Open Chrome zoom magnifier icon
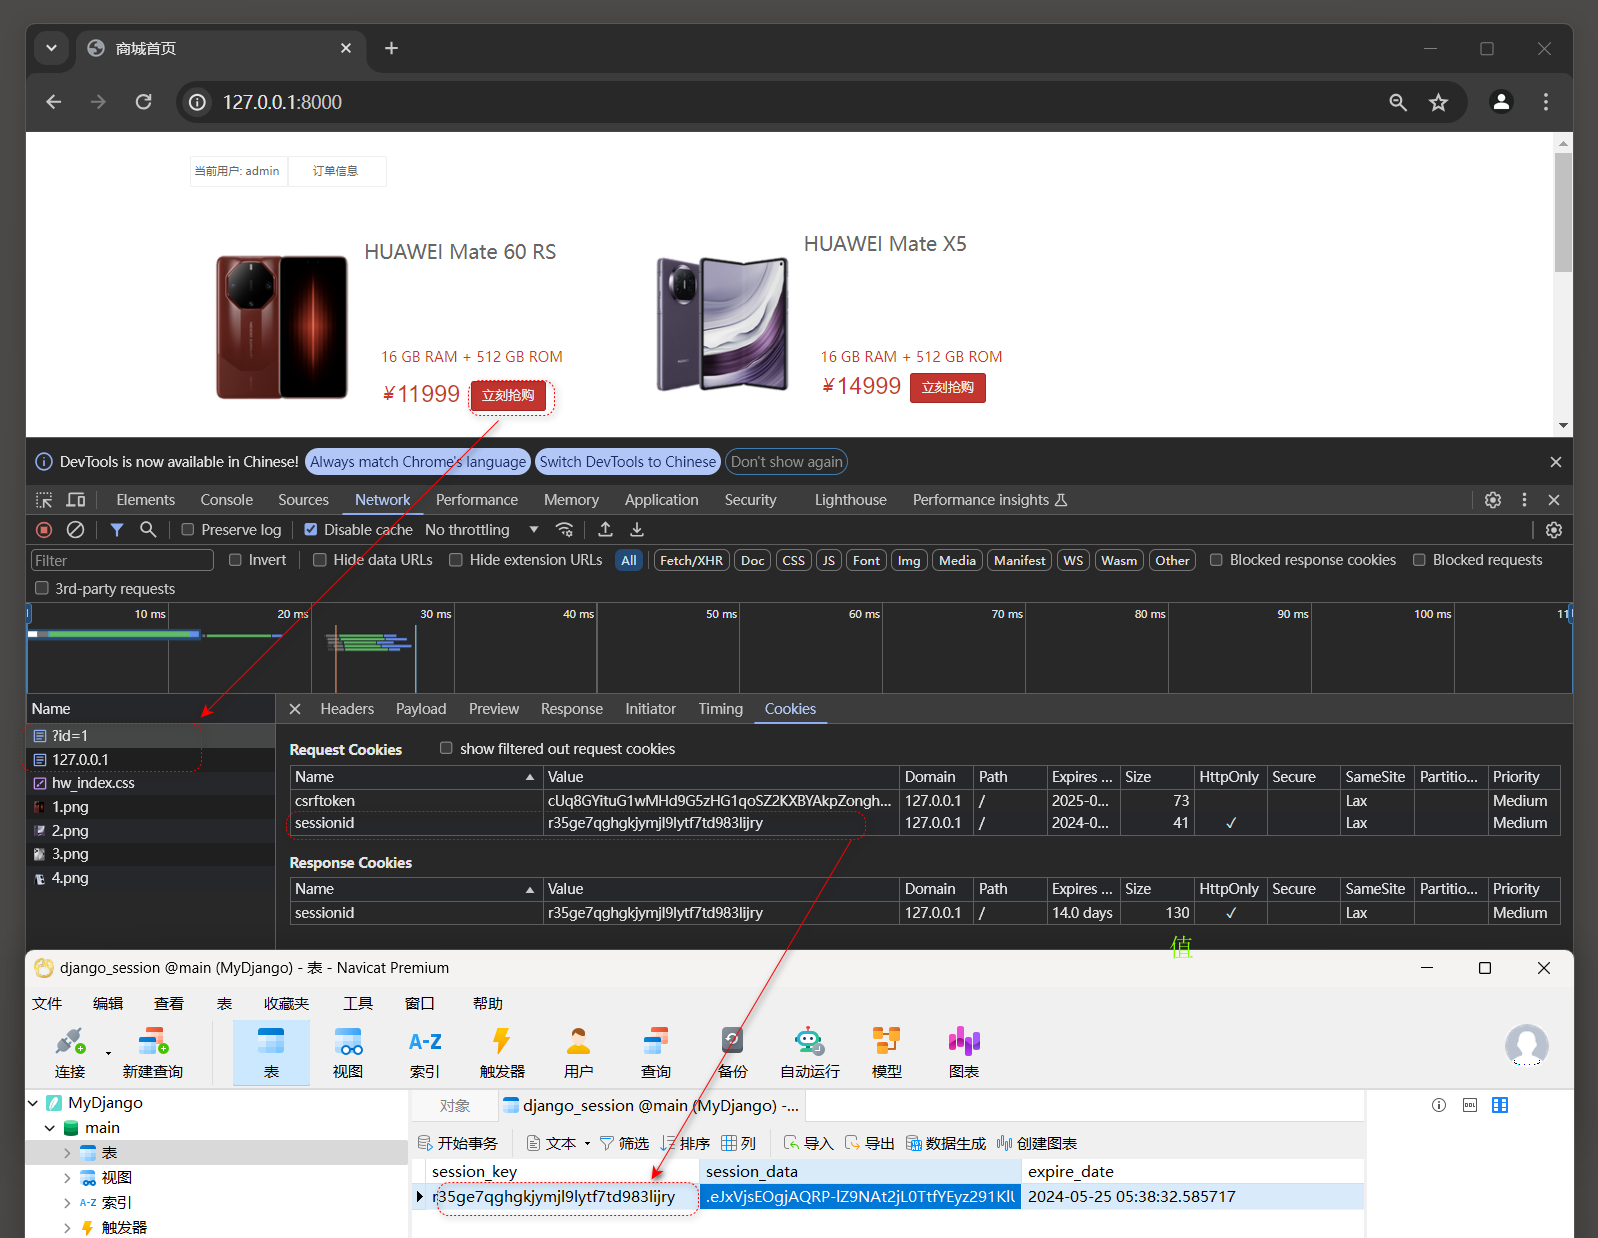 [x=1398, y=102]
